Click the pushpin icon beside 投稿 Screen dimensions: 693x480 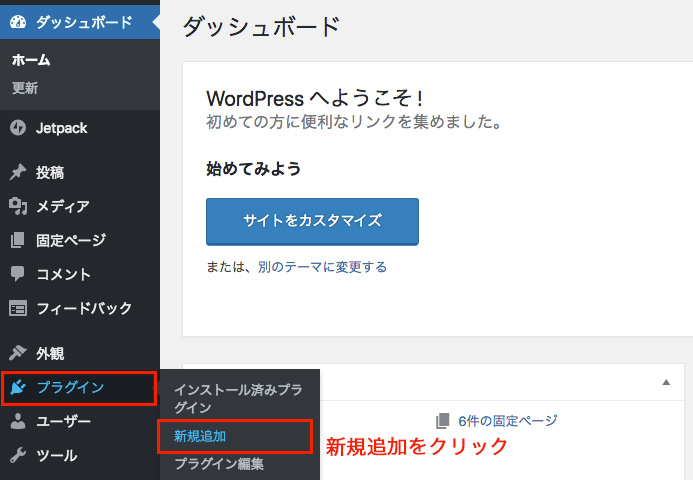click(x=18, y=172)
